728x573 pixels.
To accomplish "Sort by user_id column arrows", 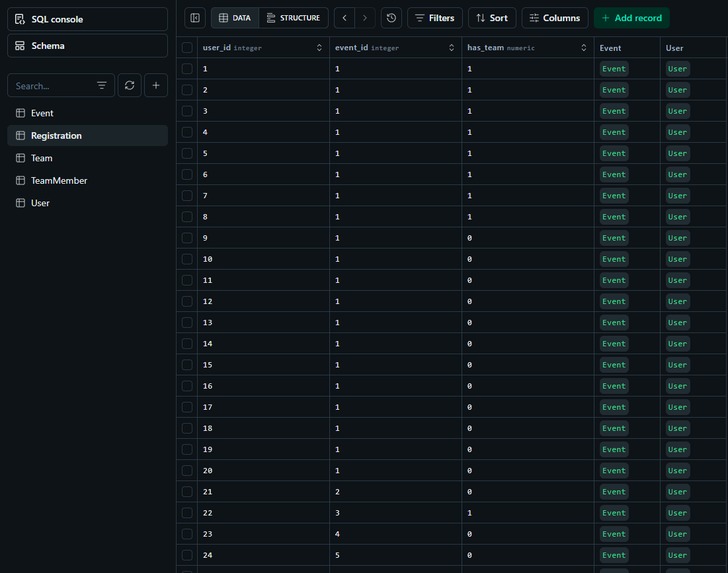I will 319,47.
